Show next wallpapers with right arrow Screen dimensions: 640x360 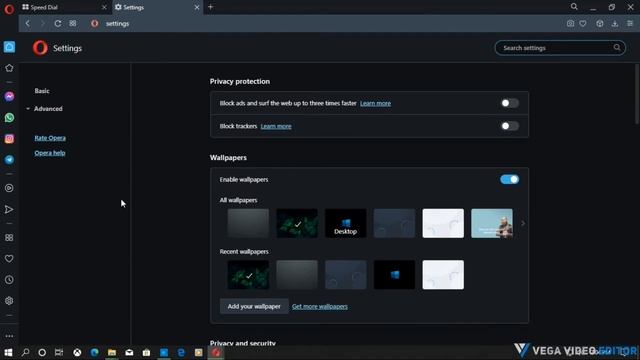point(523,223)
